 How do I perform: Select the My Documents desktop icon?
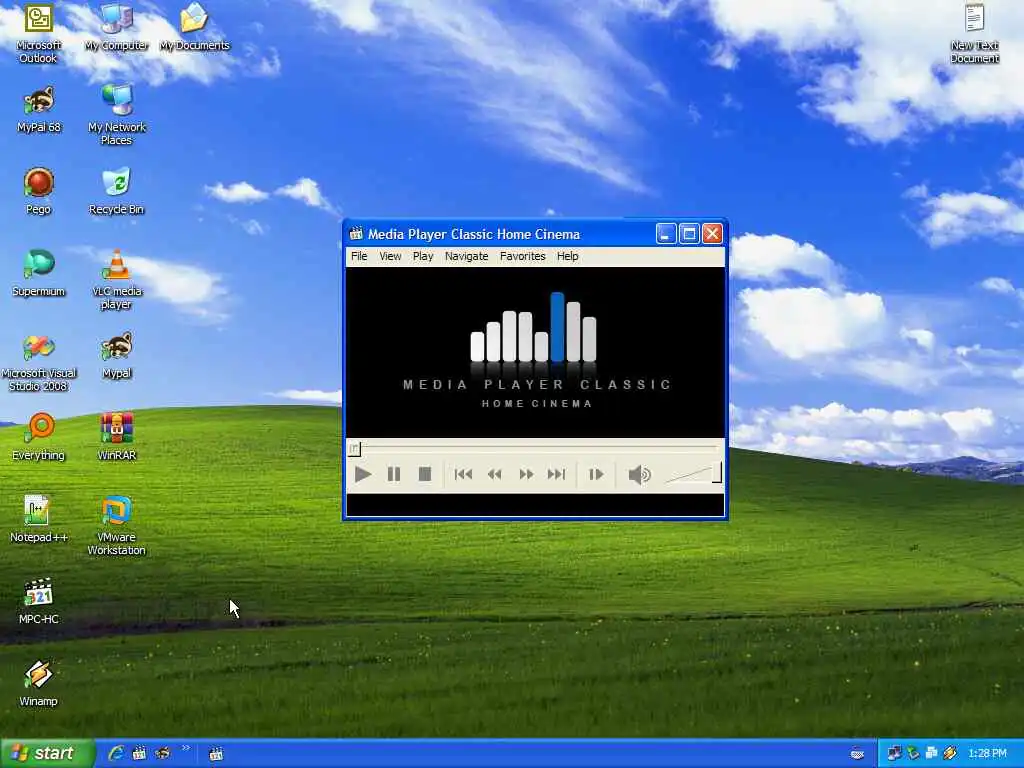point(195,27)
